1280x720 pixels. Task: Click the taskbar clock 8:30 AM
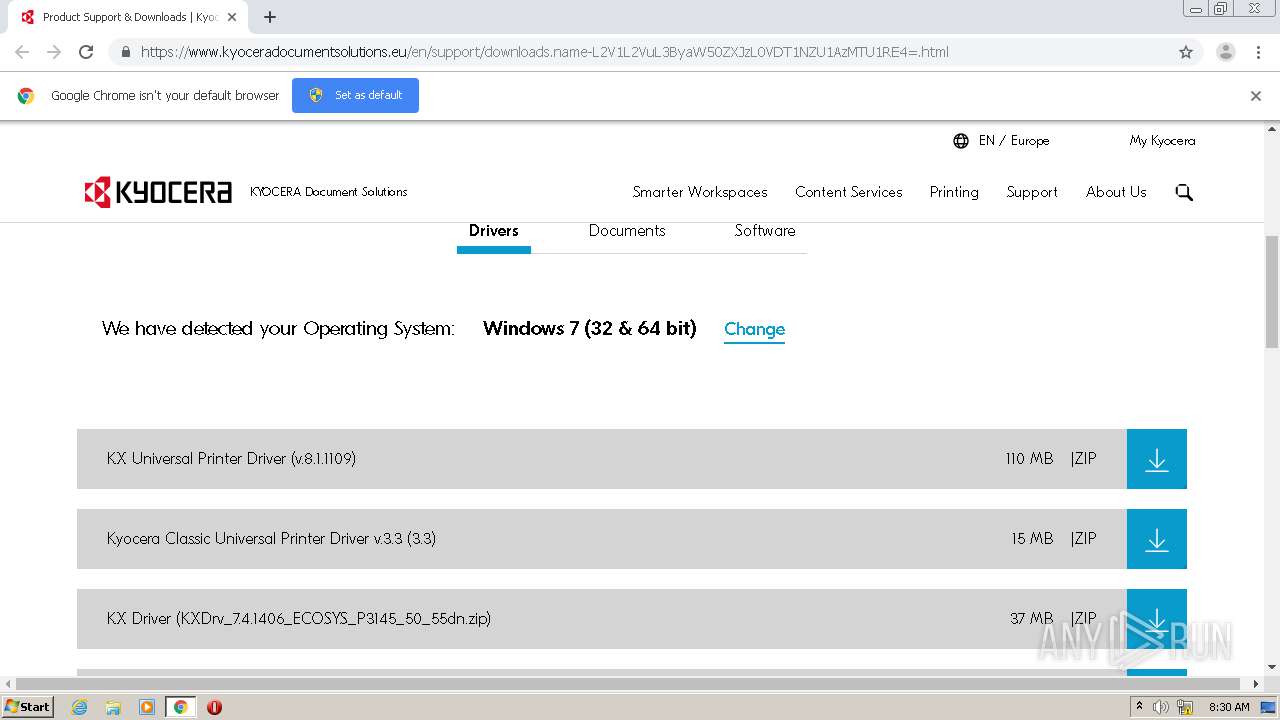(1229, 707)
